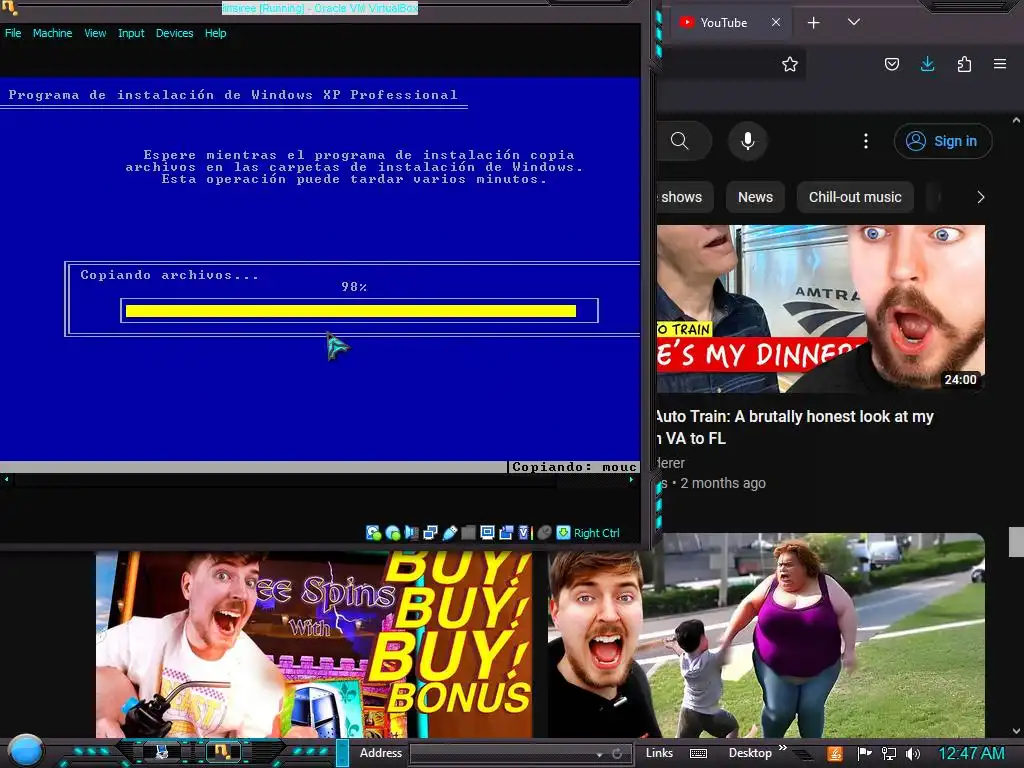Click the network adapters icon in VirtualBox status bar
1024x768 pixels.
pos(430,533)
